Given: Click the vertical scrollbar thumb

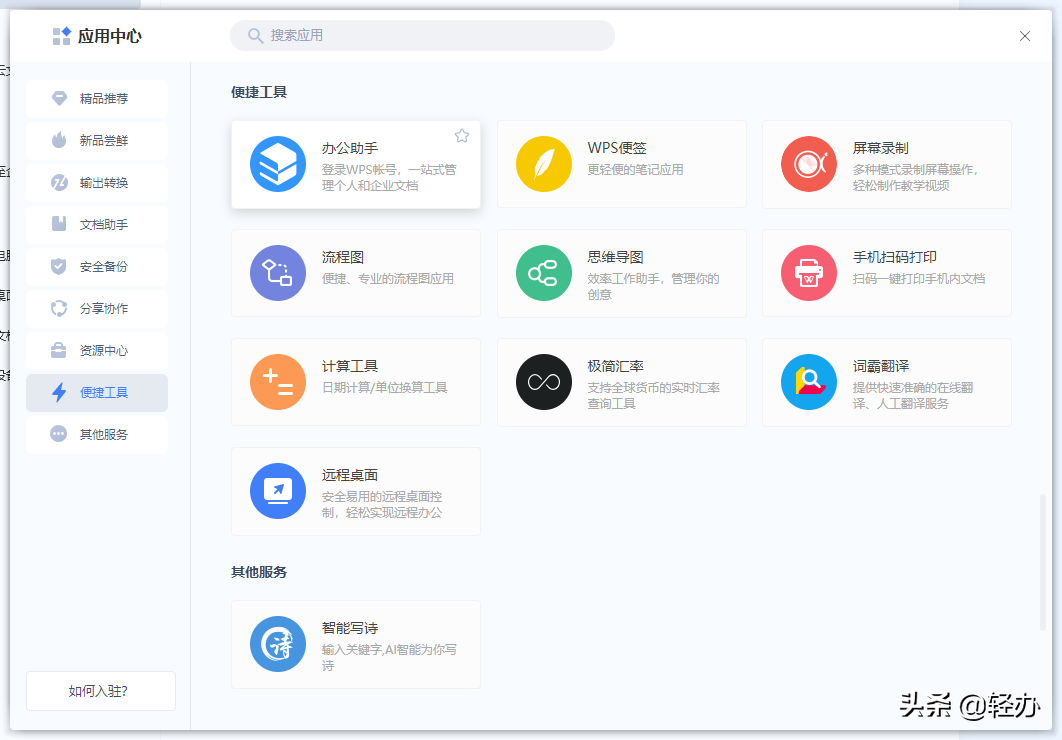Looking at the screenshot, I should 1043,563.
